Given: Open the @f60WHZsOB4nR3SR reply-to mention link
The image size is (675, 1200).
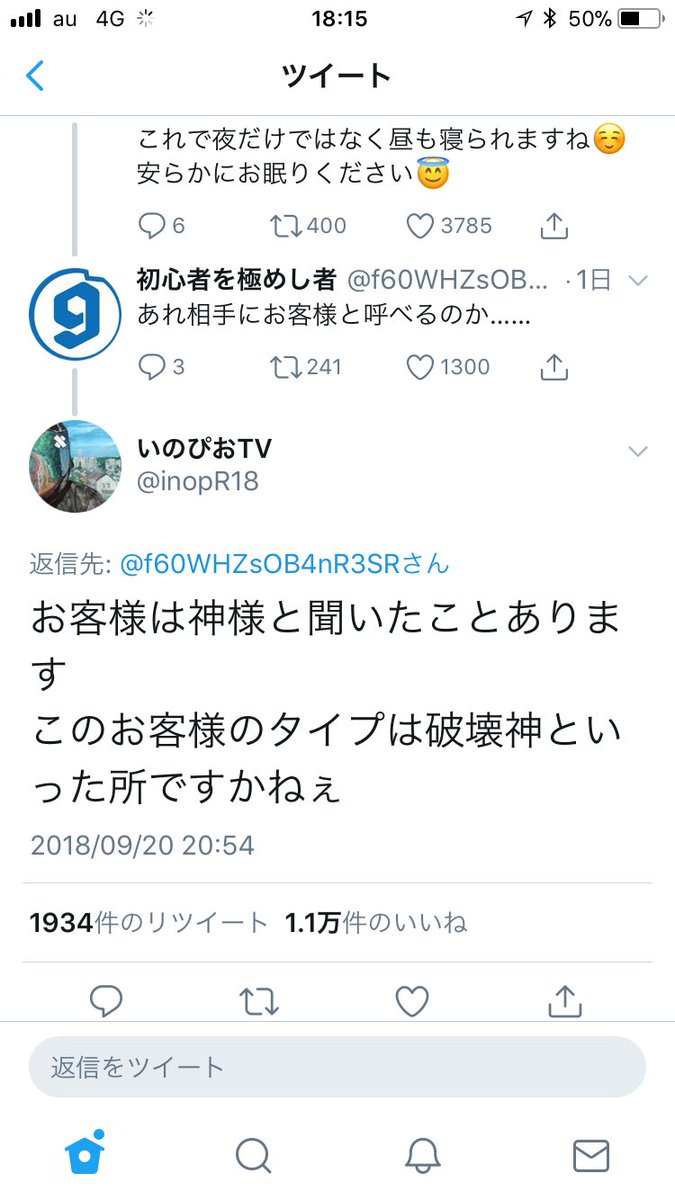Looking at the screenshot, I should point(284,564).
